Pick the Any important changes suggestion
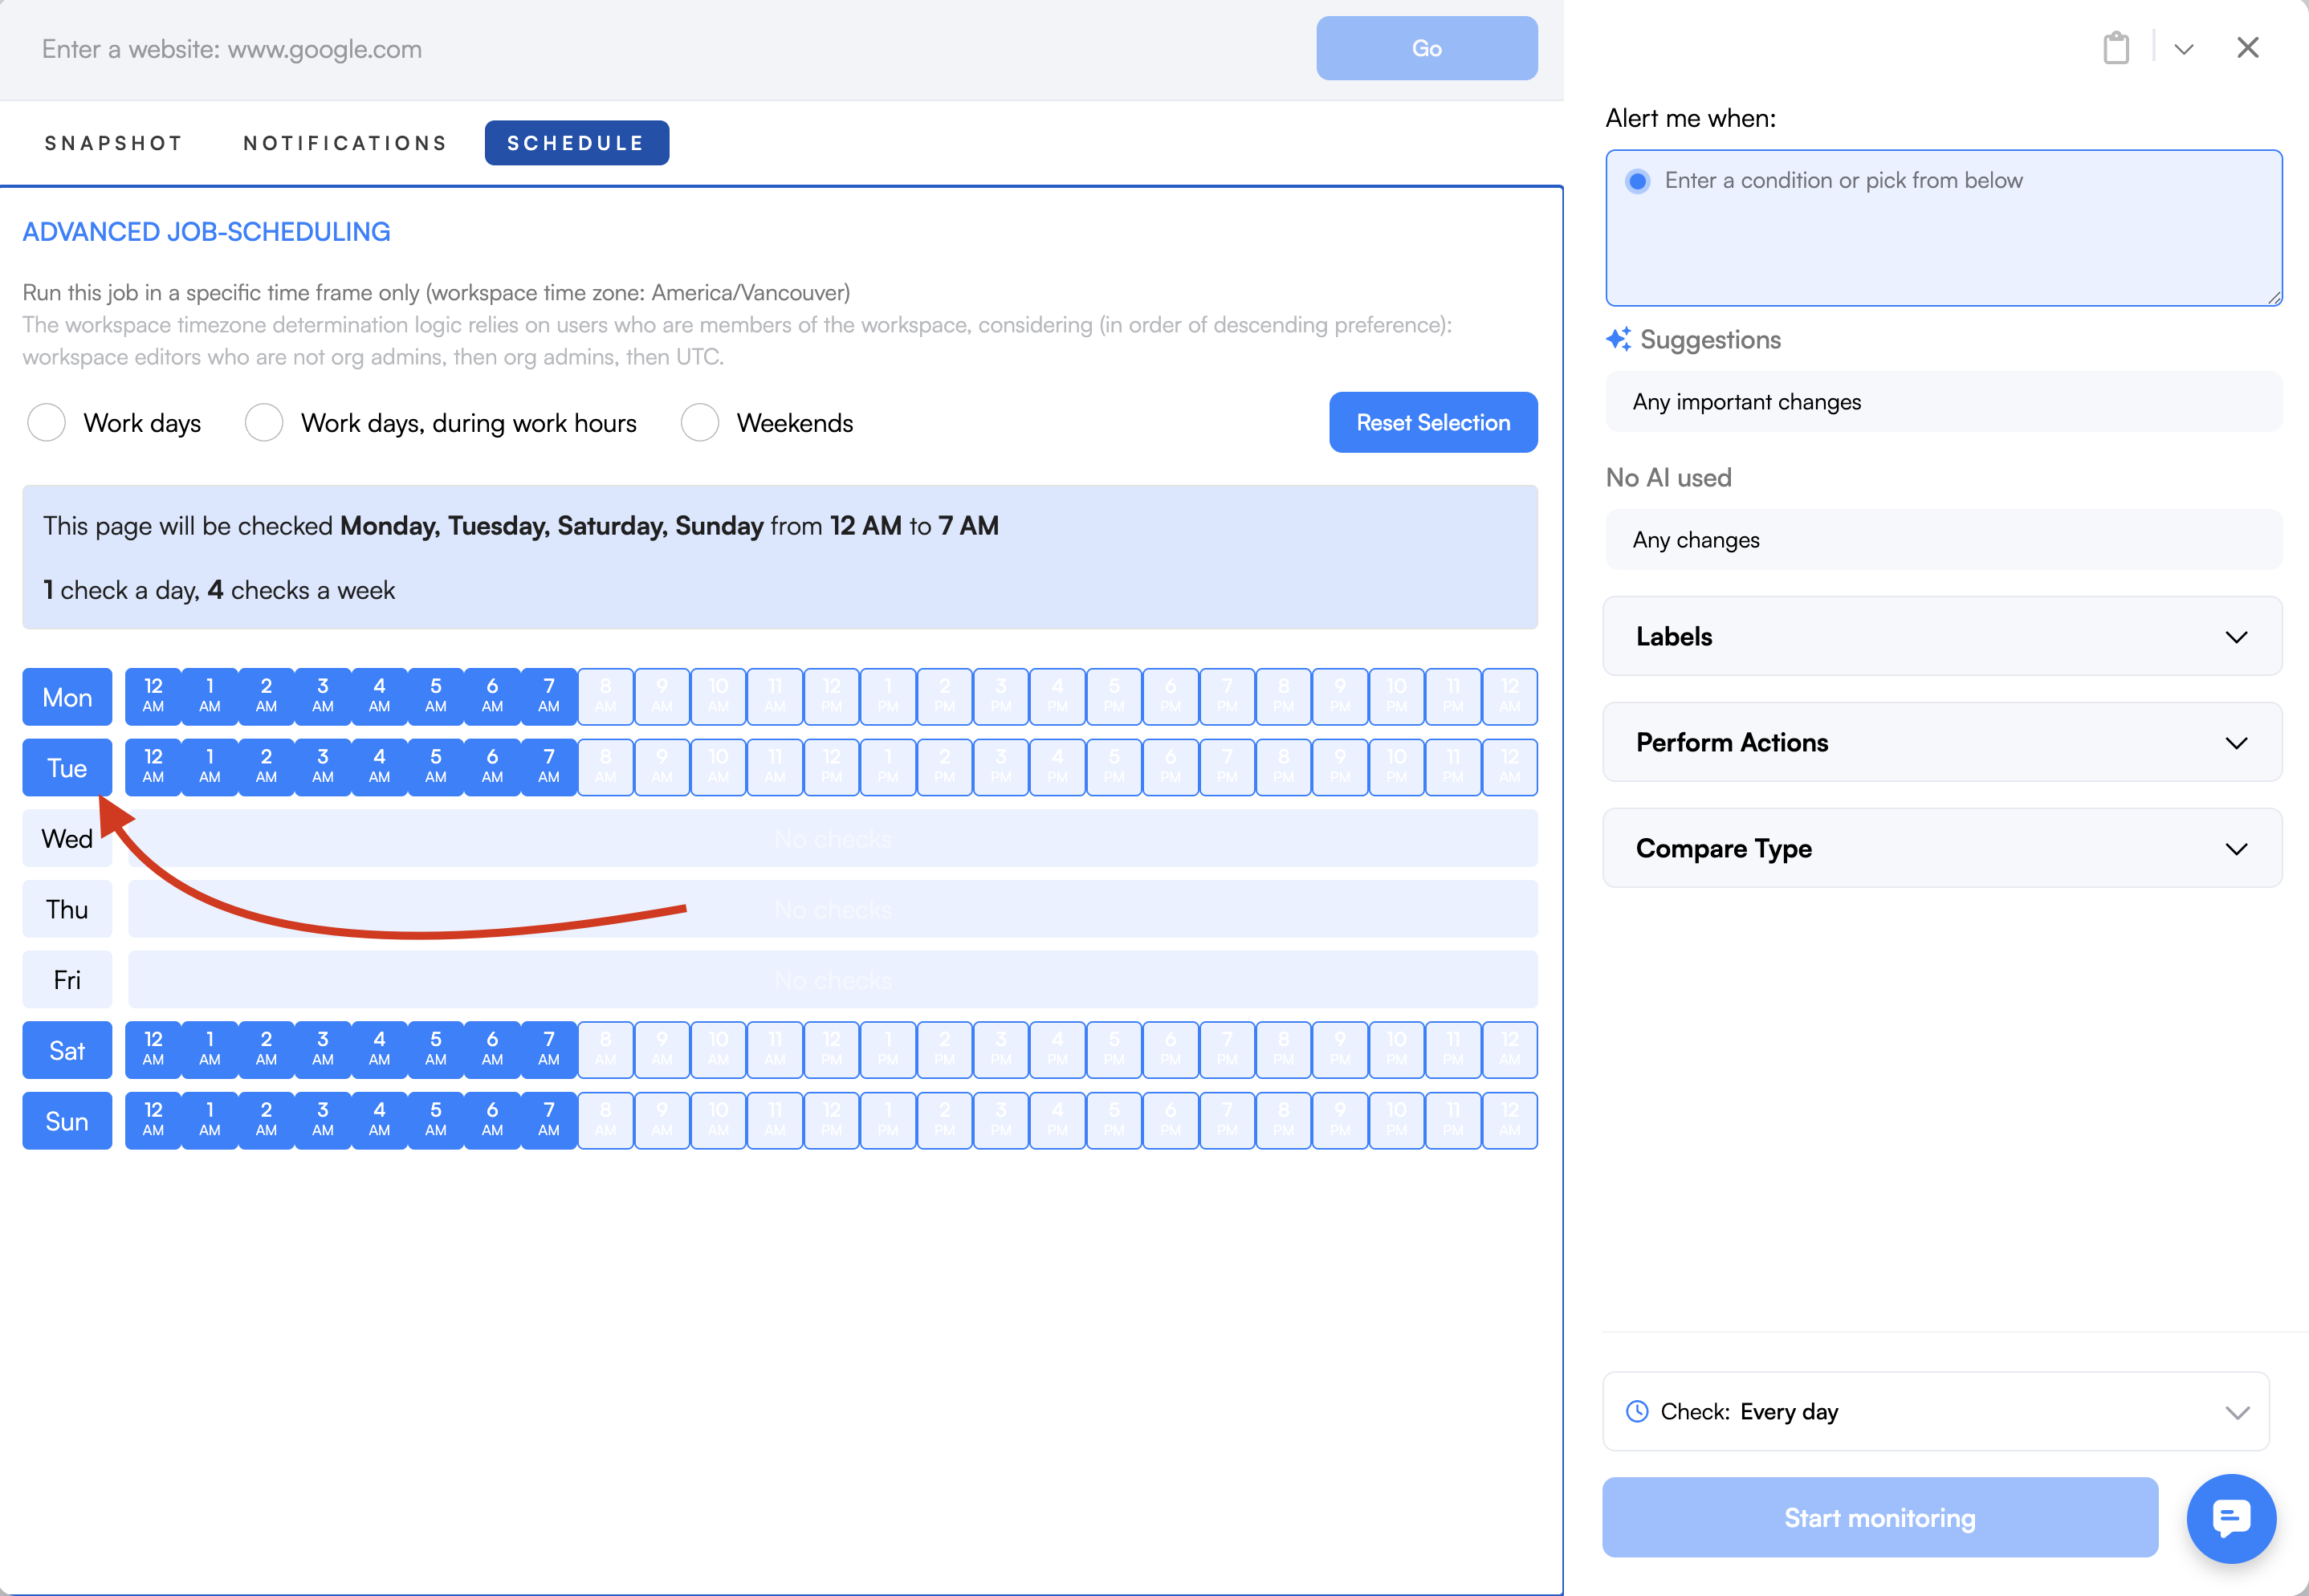2309x1596 pixels. click(x=1941, y=402)
